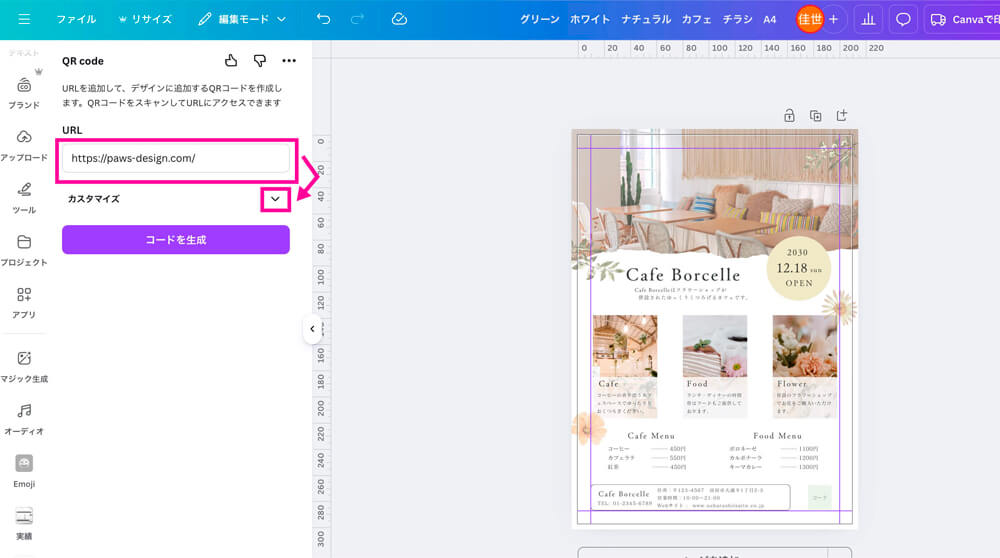Open the ファイル menu

point(76,19)
